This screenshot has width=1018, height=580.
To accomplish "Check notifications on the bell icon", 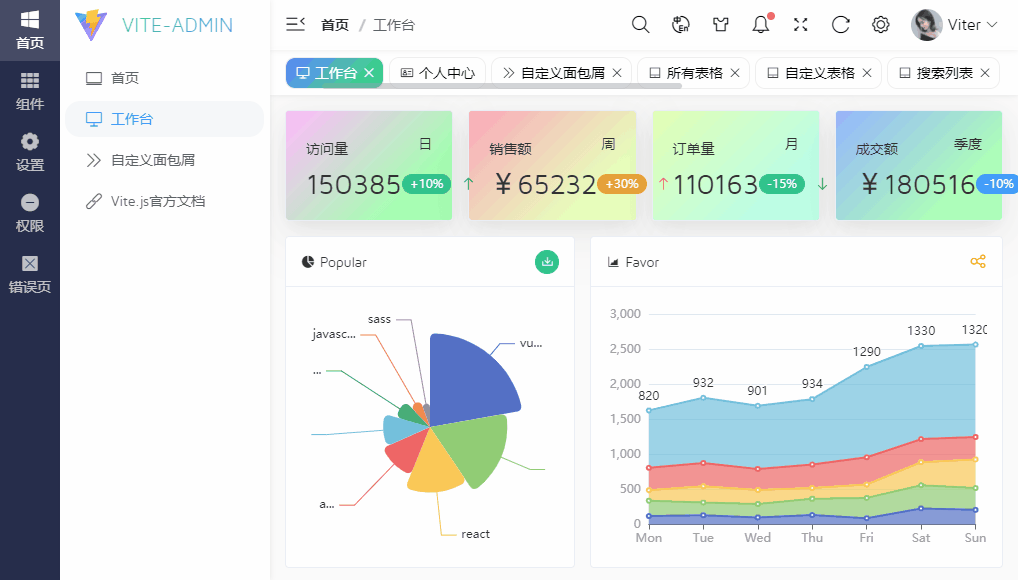I will pyautogui.click(x=760, y=24).
